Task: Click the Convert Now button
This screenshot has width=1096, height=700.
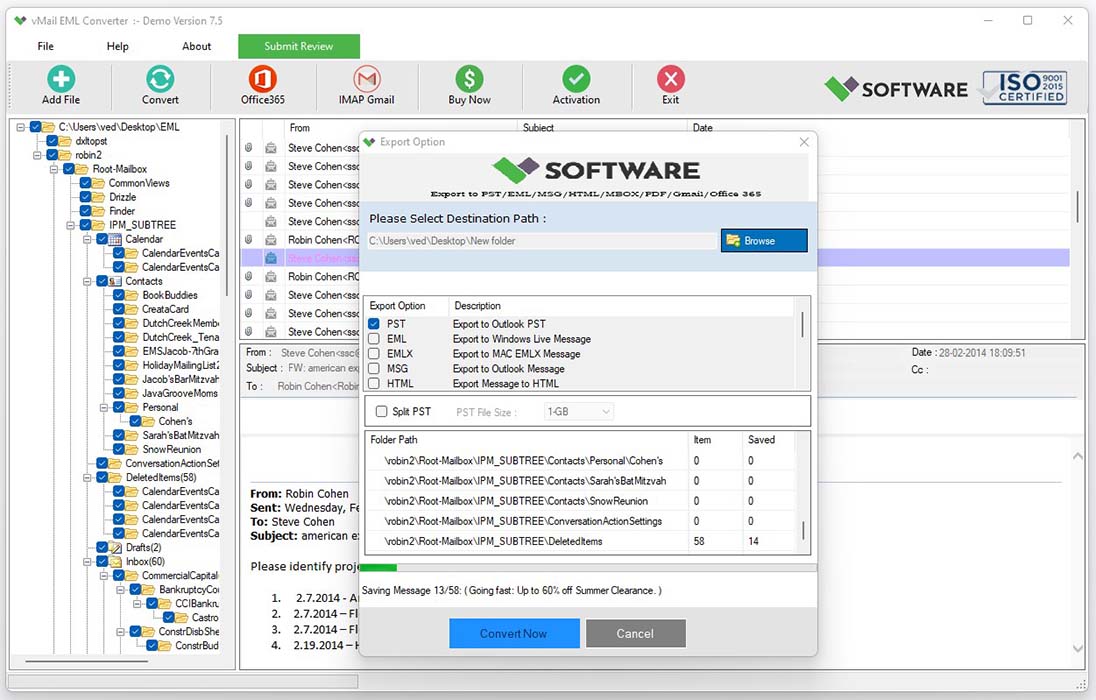Action: (514, 634)
